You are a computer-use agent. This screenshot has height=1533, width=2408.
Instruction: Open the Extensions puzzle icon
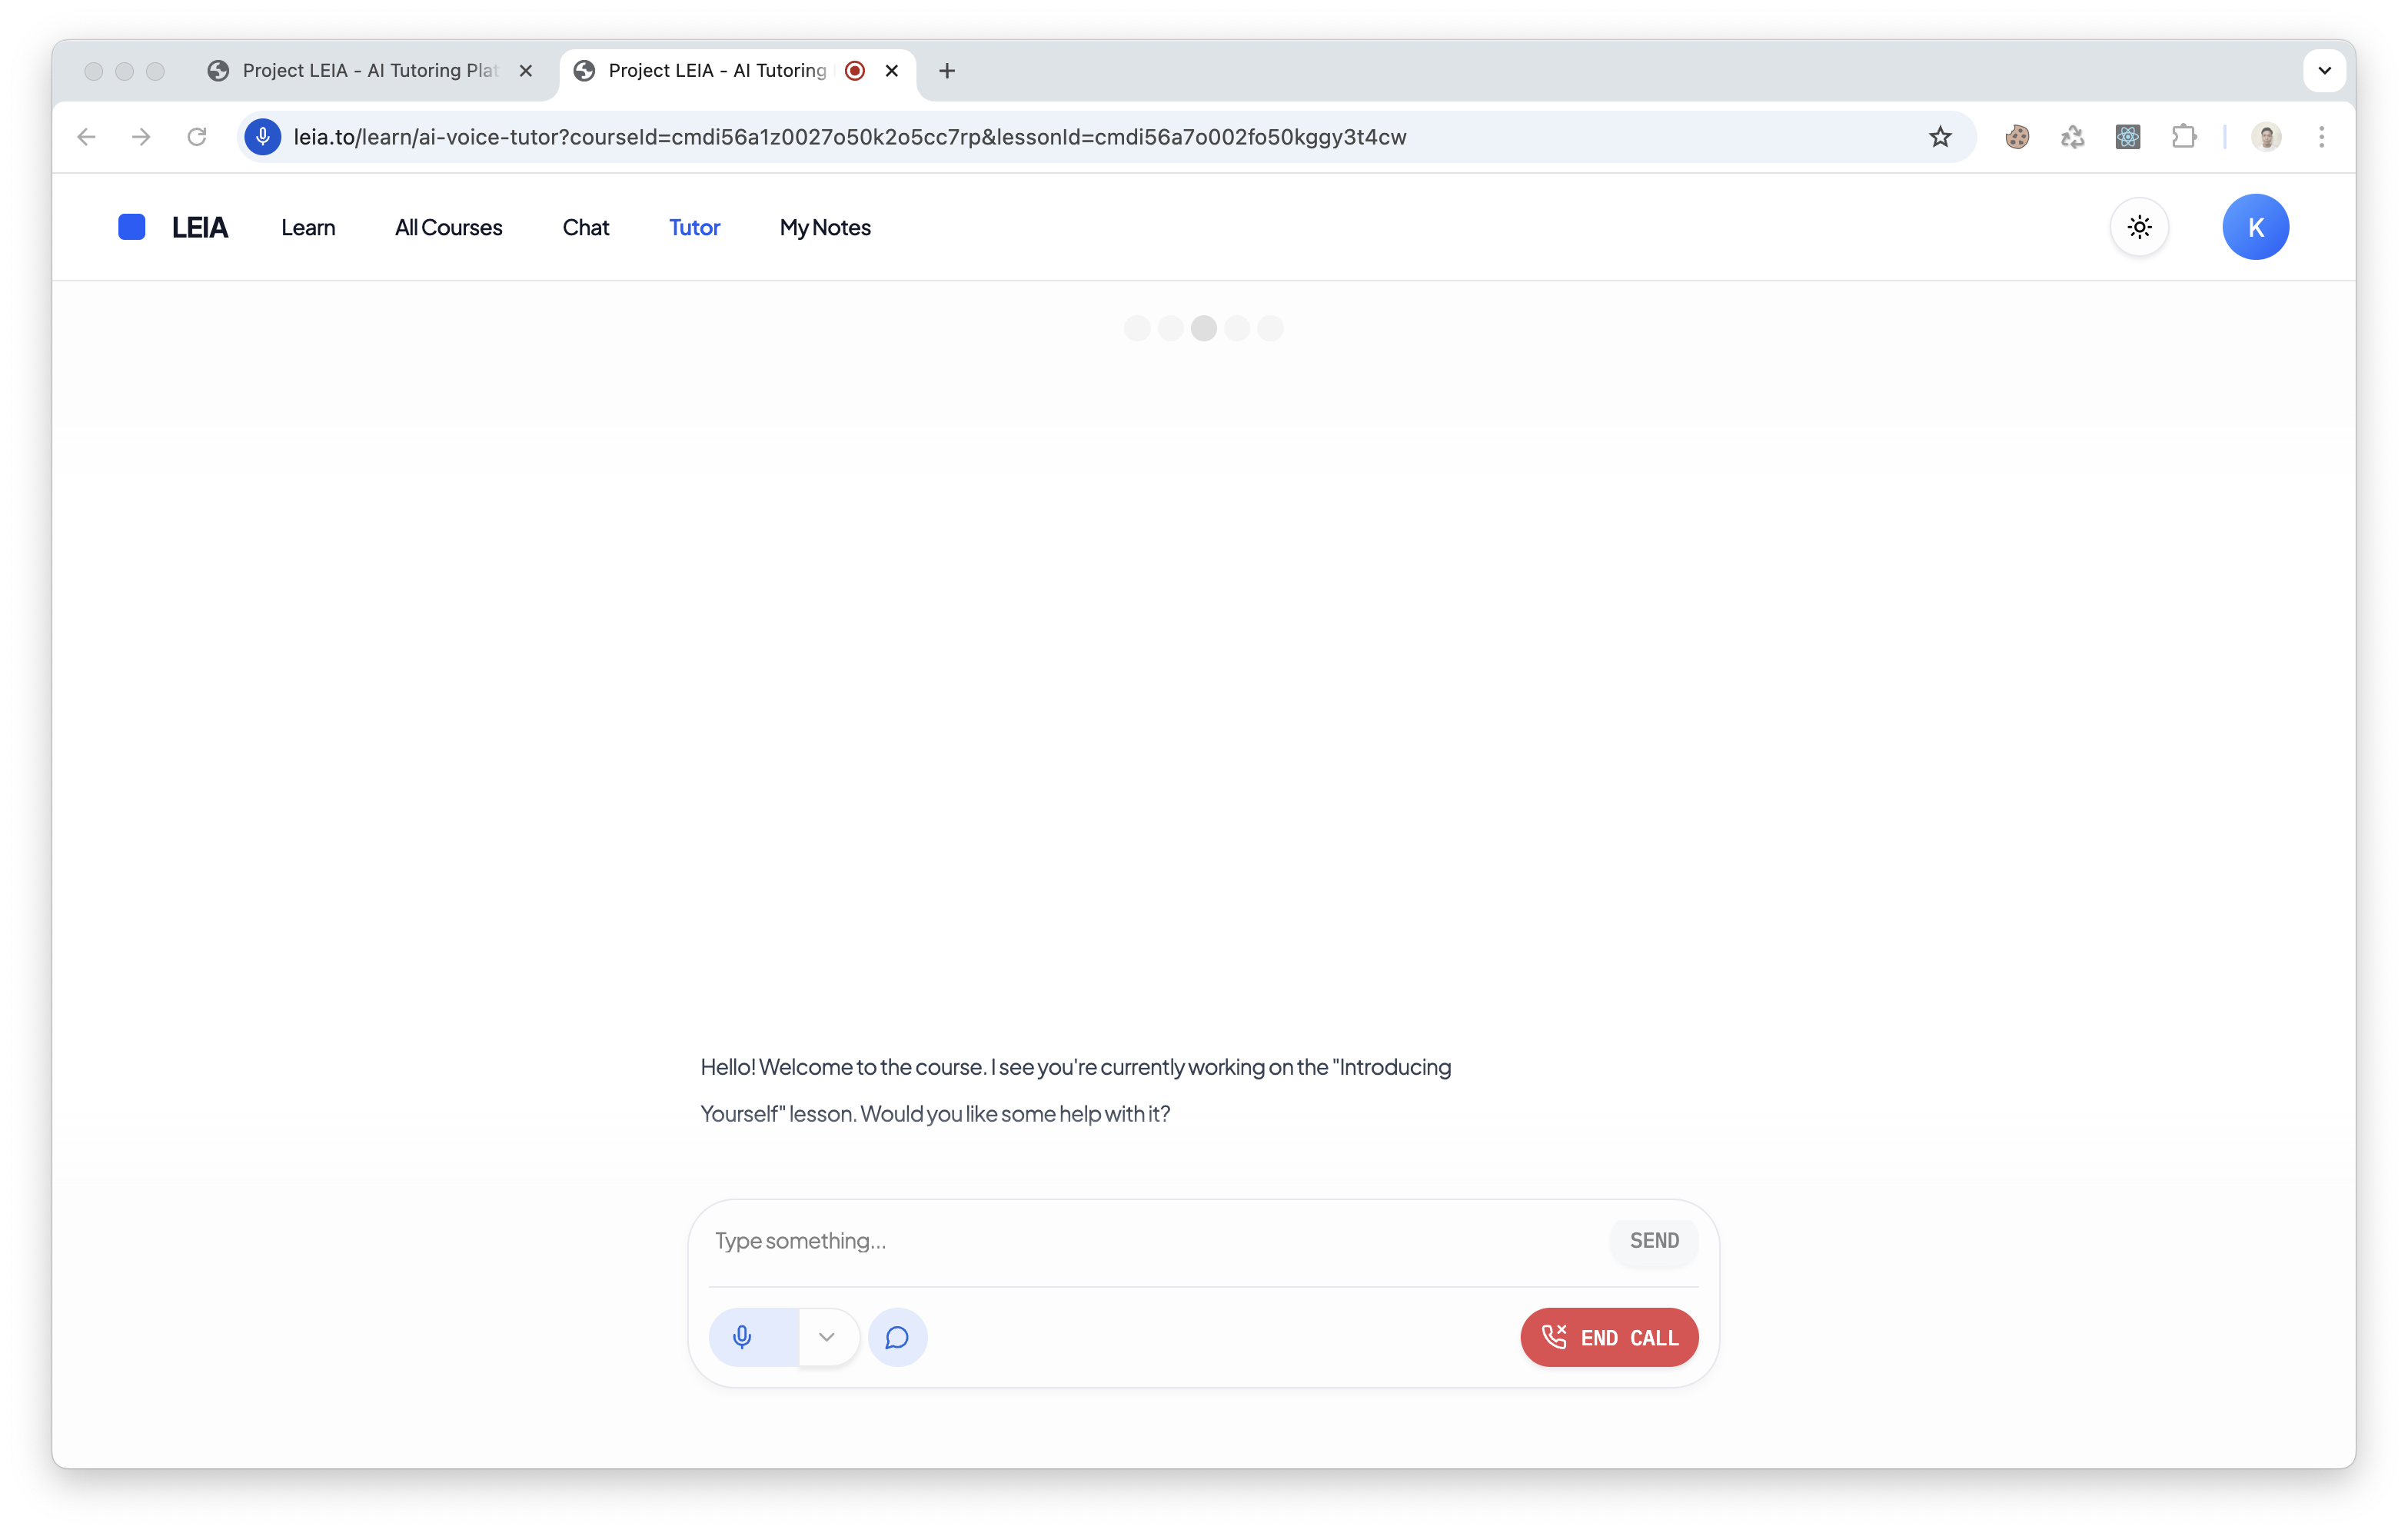pyautogui.click(x=2183, y=137)
